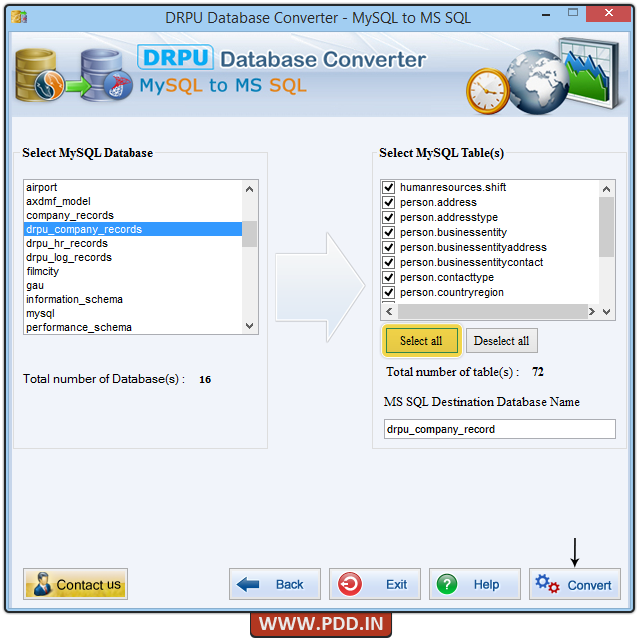
Task: Select the company_records database
Action: pyautogui.click(x=133, y=215)
